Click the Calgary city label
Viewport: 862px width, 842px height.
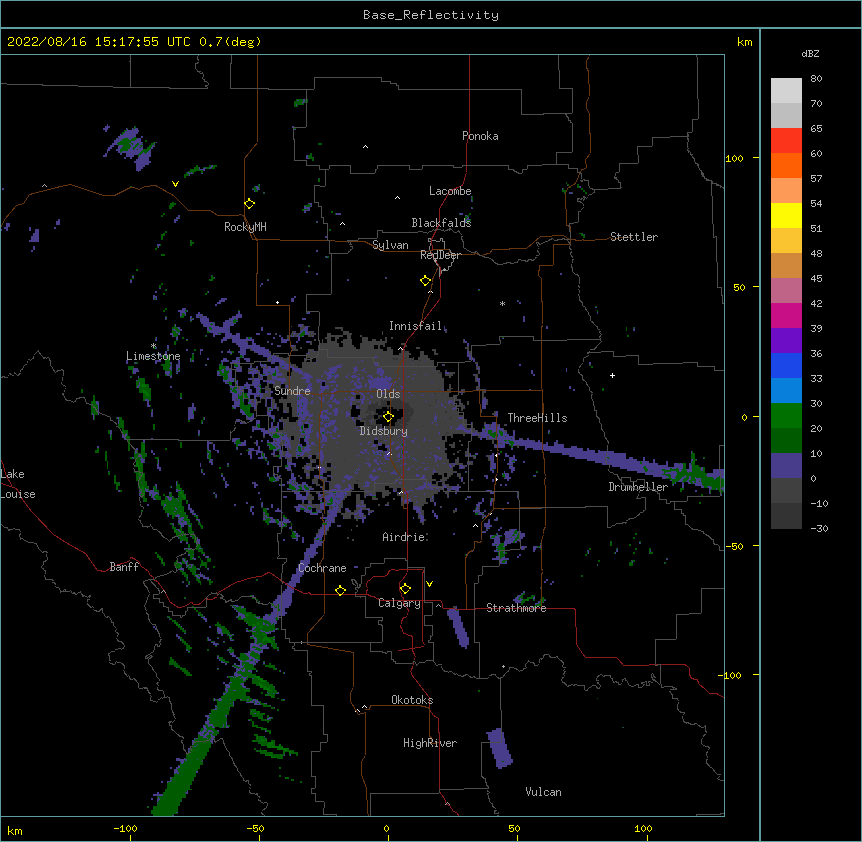(x=399, y=603)
